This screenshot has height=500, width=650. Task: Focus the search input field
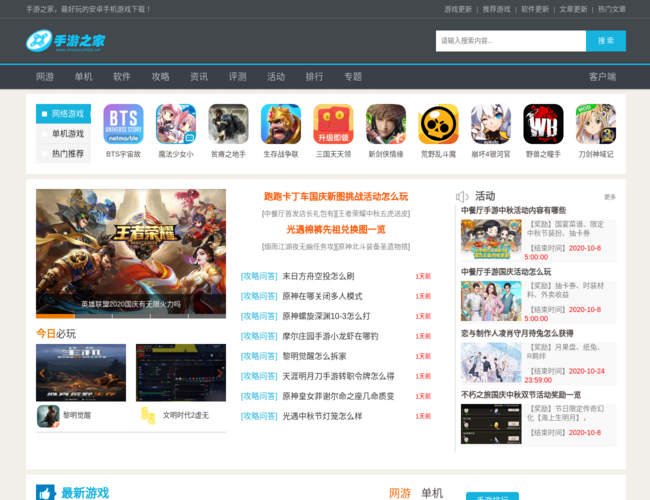[x=511, y=41]
